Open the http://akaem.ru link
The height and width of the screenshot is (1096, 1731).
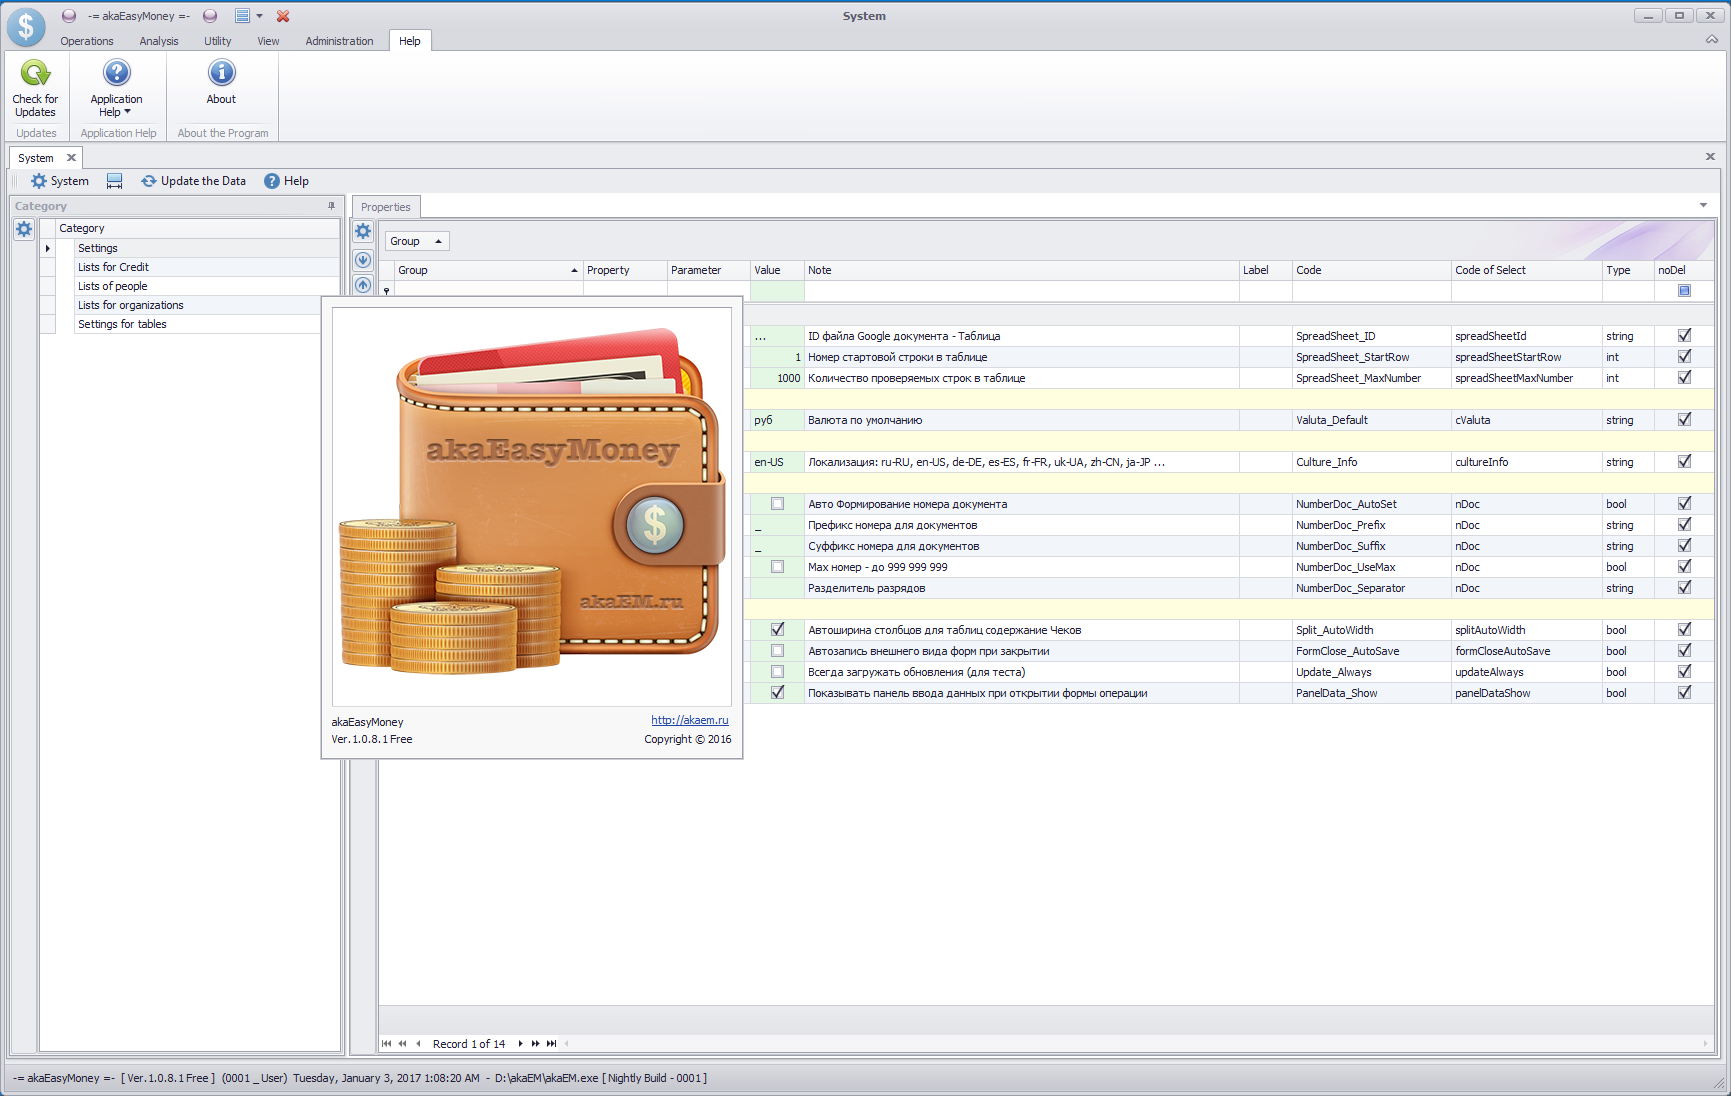690,720
